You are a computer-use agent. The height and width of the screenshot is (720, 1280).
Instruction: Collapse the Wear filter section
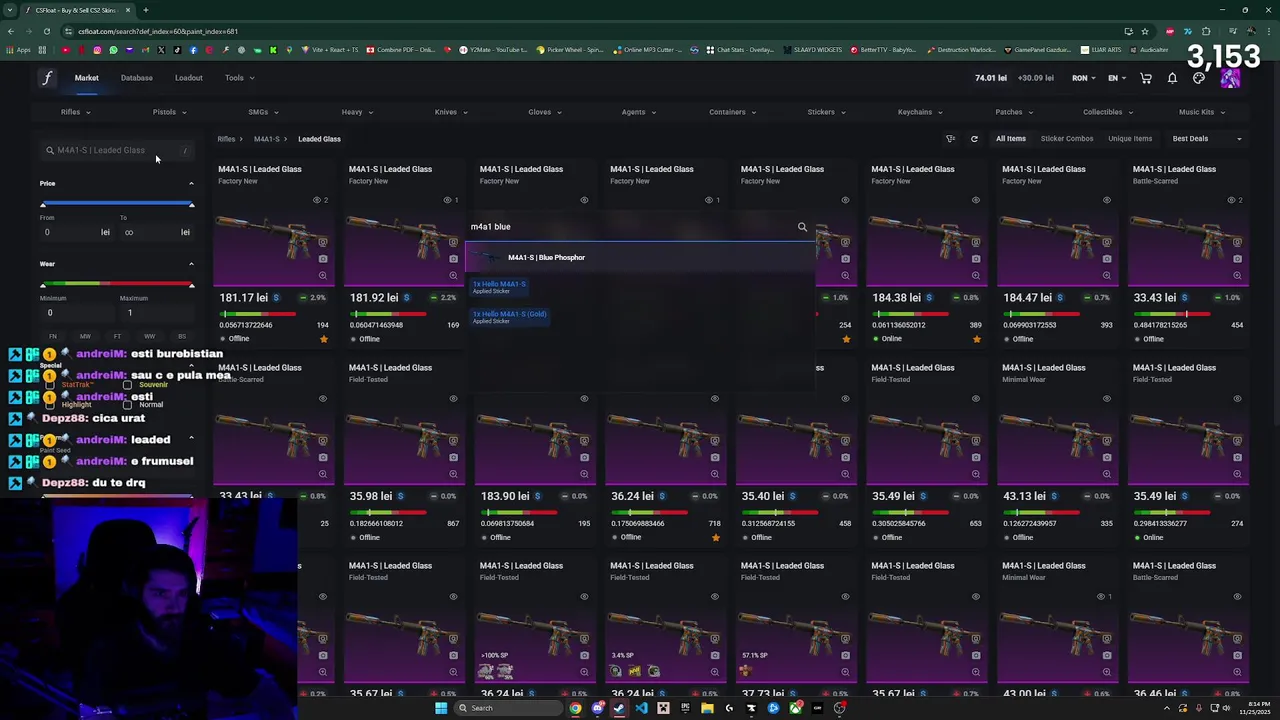point(191,264)
